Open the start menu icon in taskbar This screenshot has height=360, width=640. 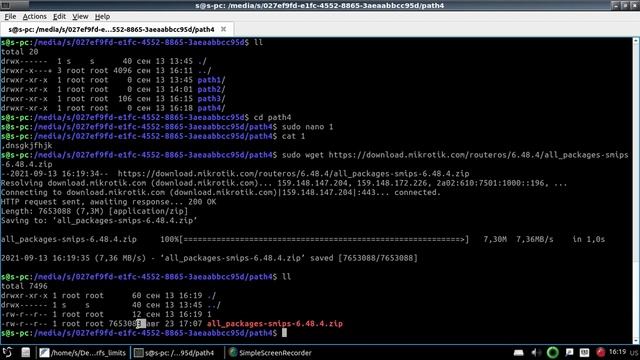tap(7, 352)
